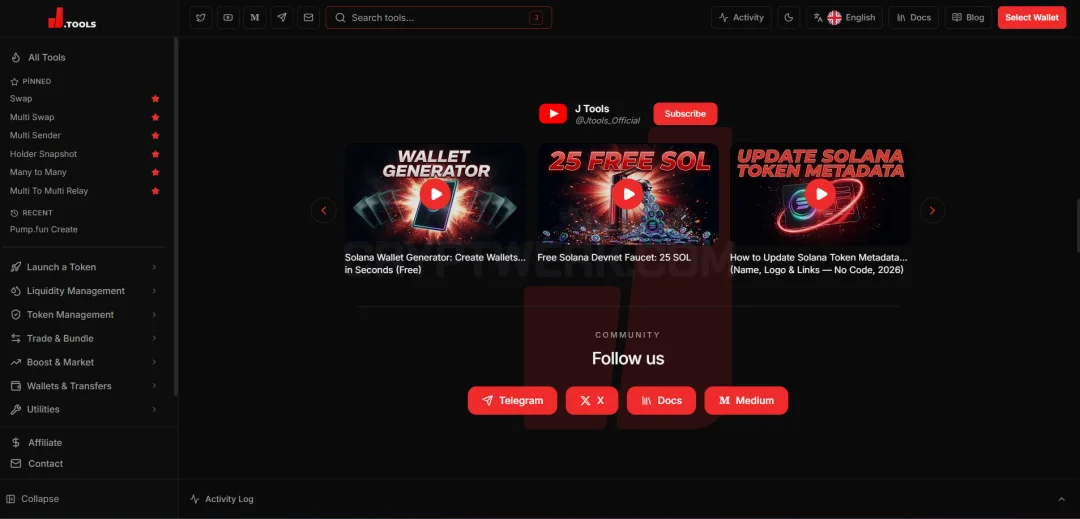Click the Utilities wrench icon
1080x519 pixels.
(x=15, y=410)
